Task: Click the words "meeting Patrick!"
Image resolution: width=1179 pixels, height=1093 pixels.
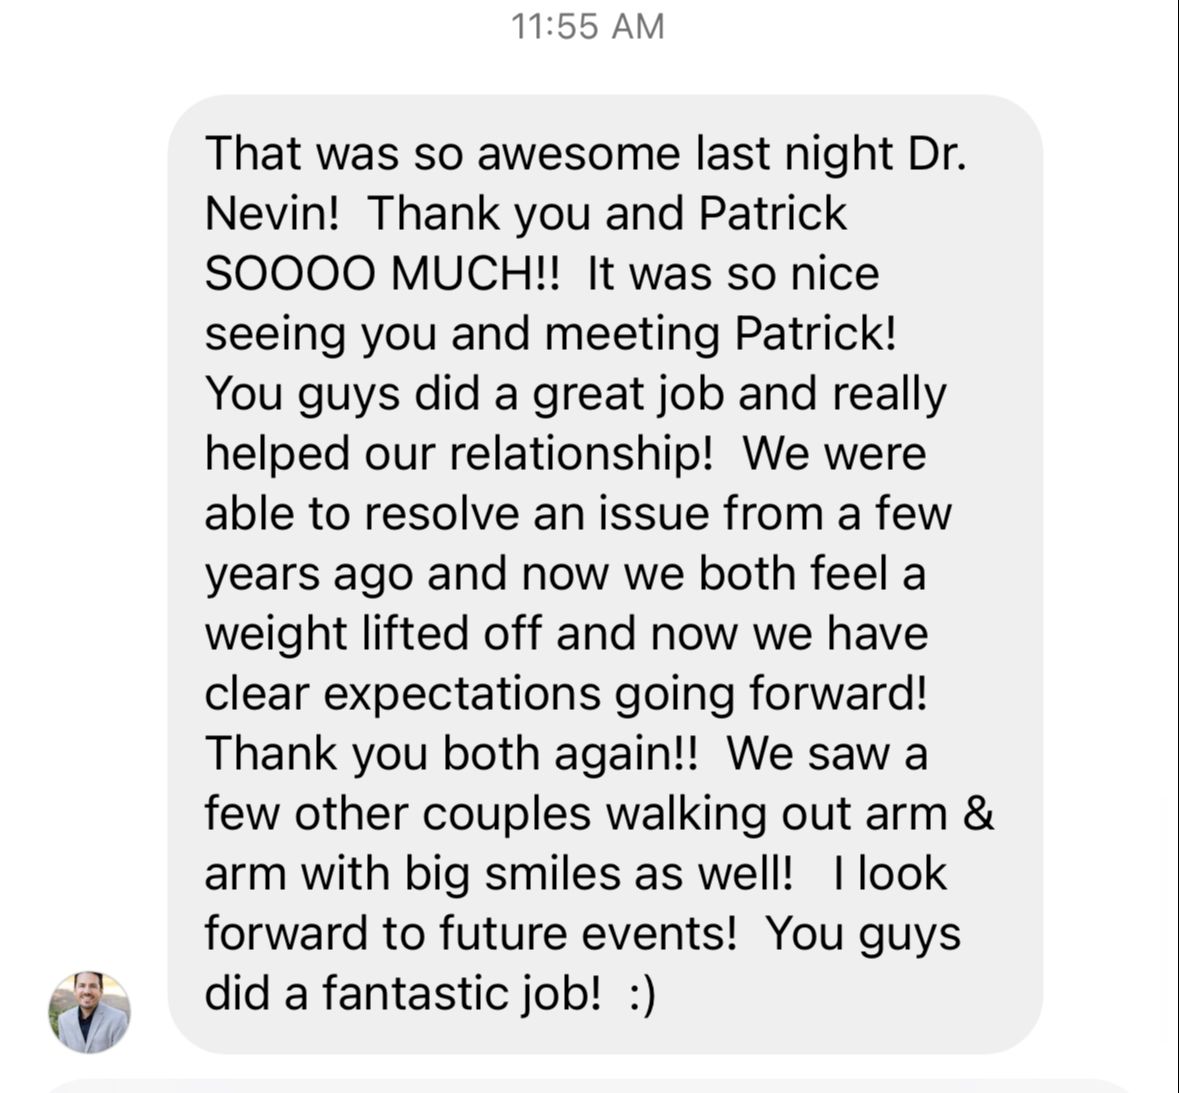Action: (x=720, y=333)
